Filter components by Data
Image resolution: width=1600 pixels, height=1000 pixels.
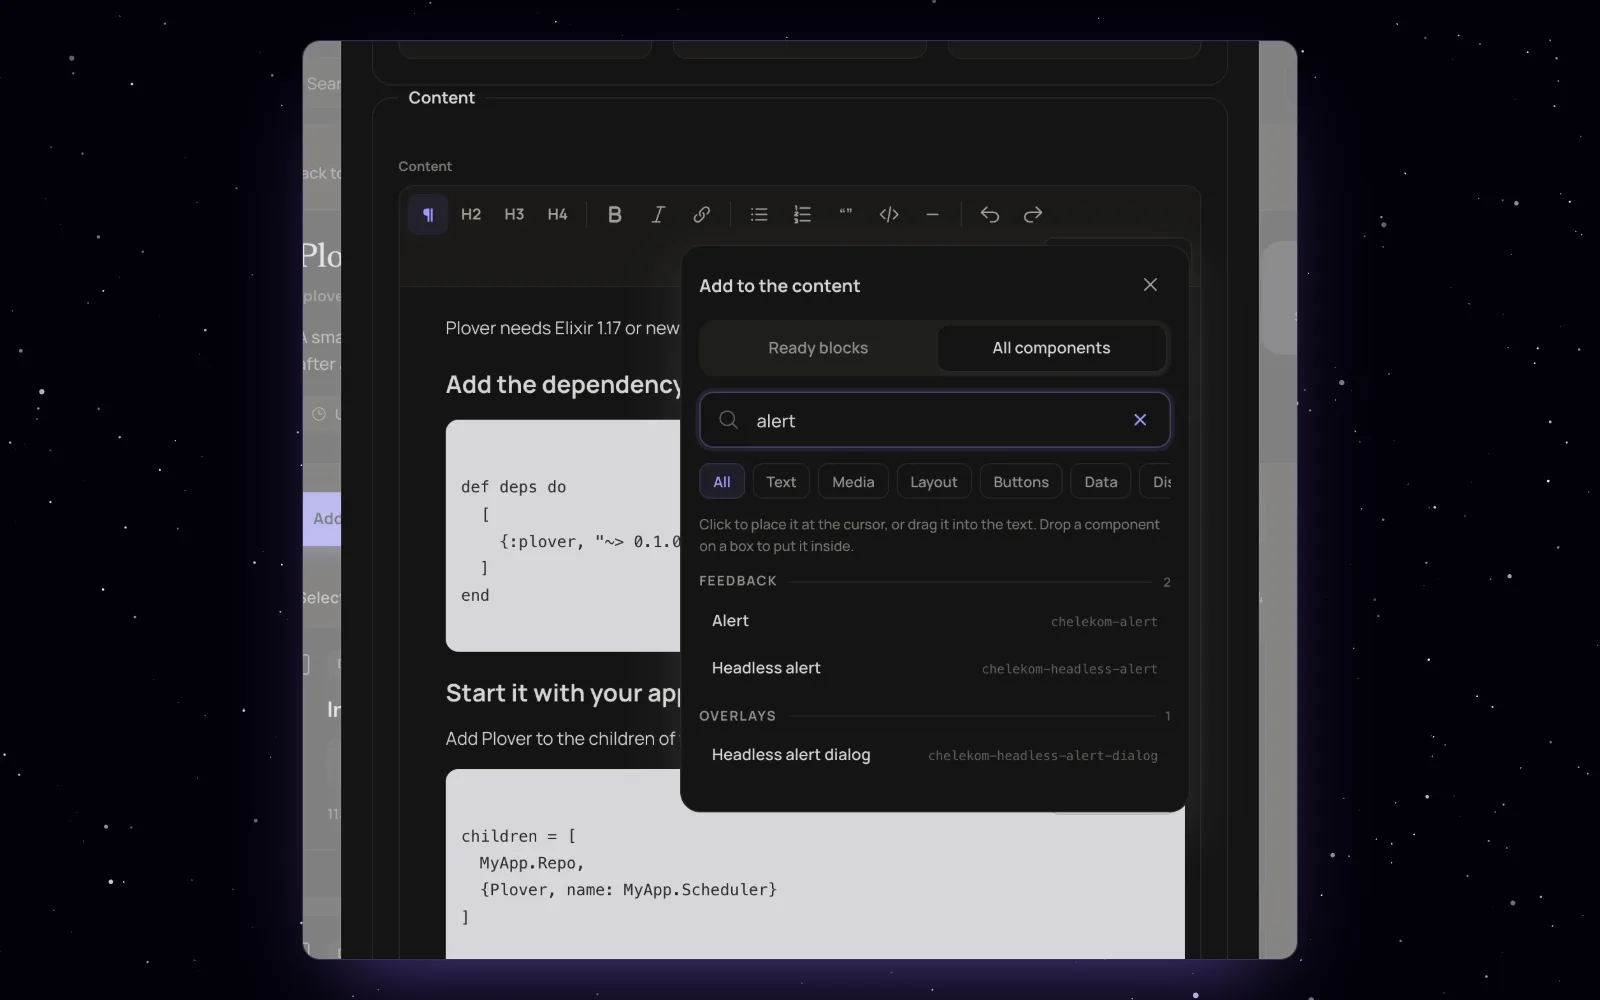[x=1101, y=482]
